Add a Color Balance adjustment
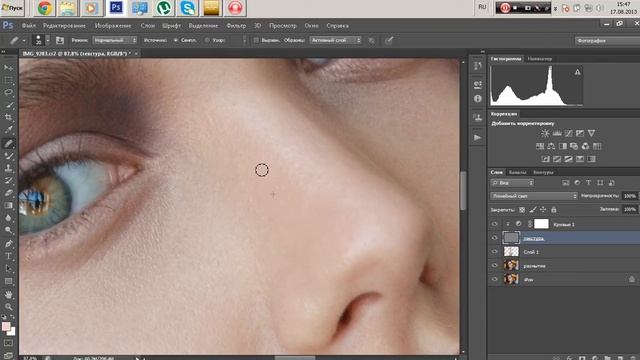640x360 pixels. (x=551, y=146)
